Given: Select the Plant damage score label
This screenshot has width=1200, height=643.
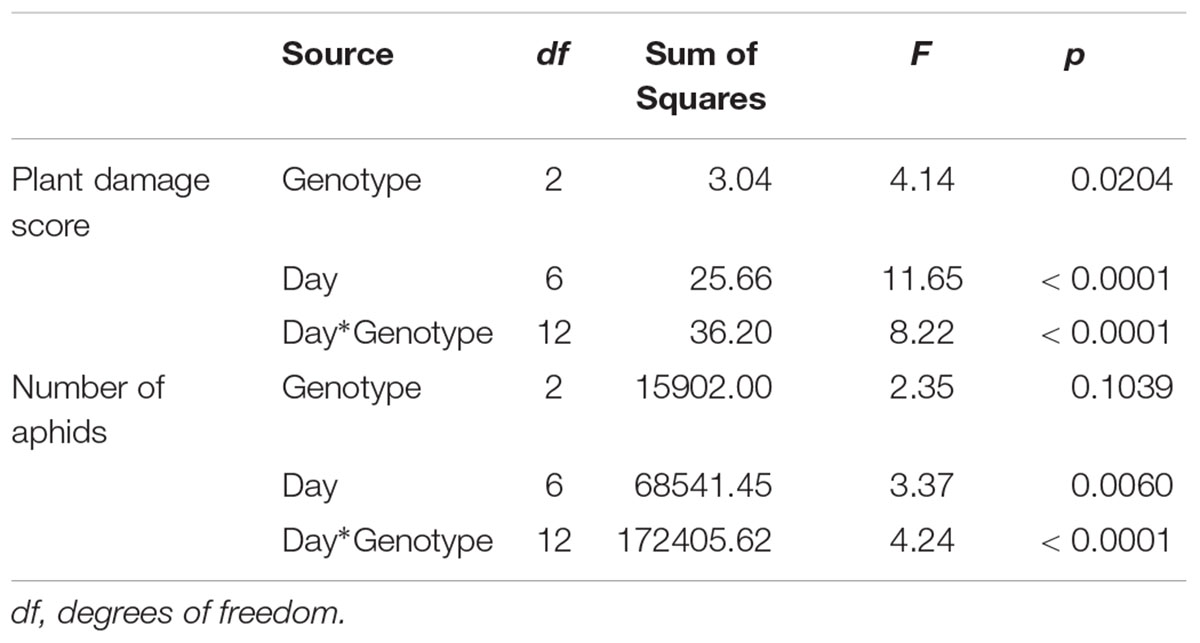Looking at the screenshot, I should (110, 202).
